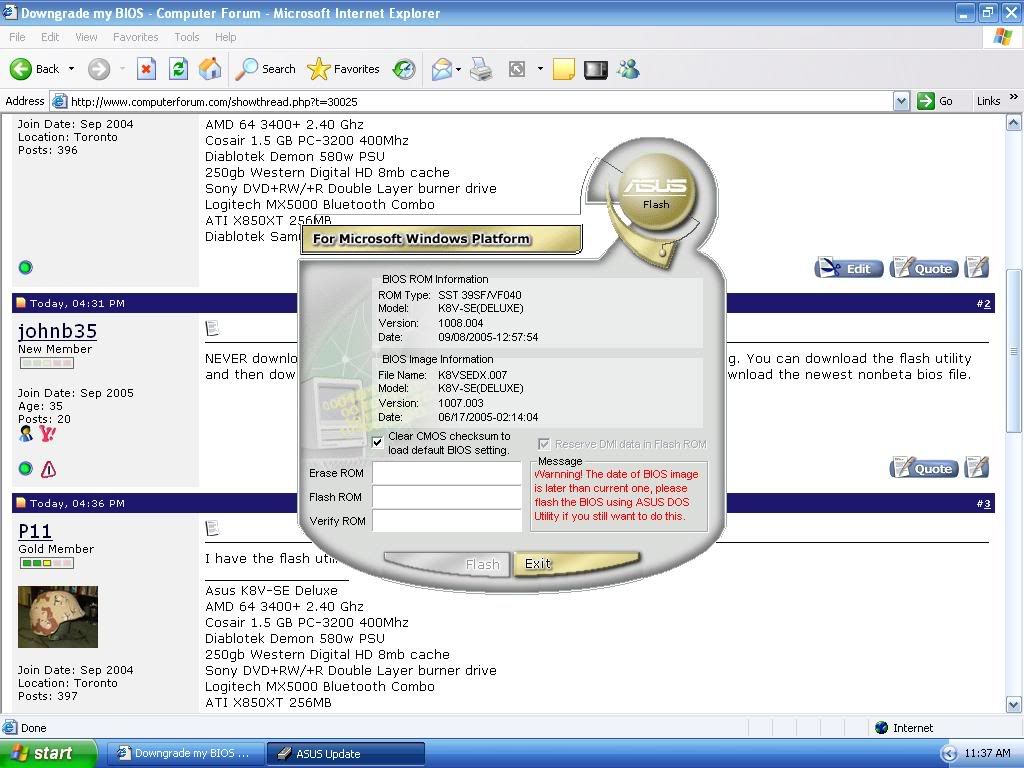Click the ASUS Flash round logo

point(655,193)
